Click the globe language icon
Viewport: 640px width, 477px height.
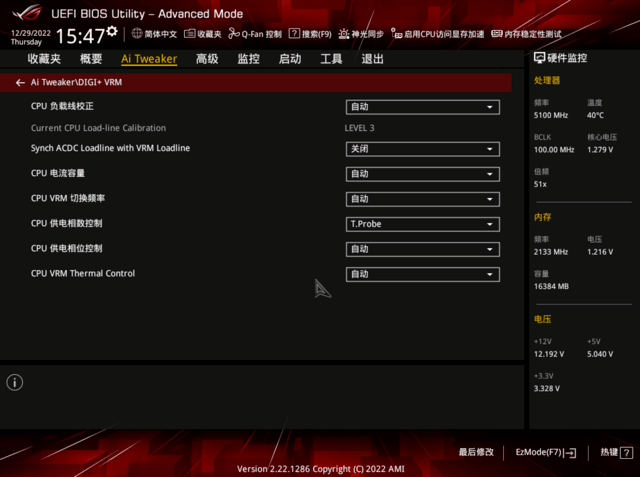(137, 33)
